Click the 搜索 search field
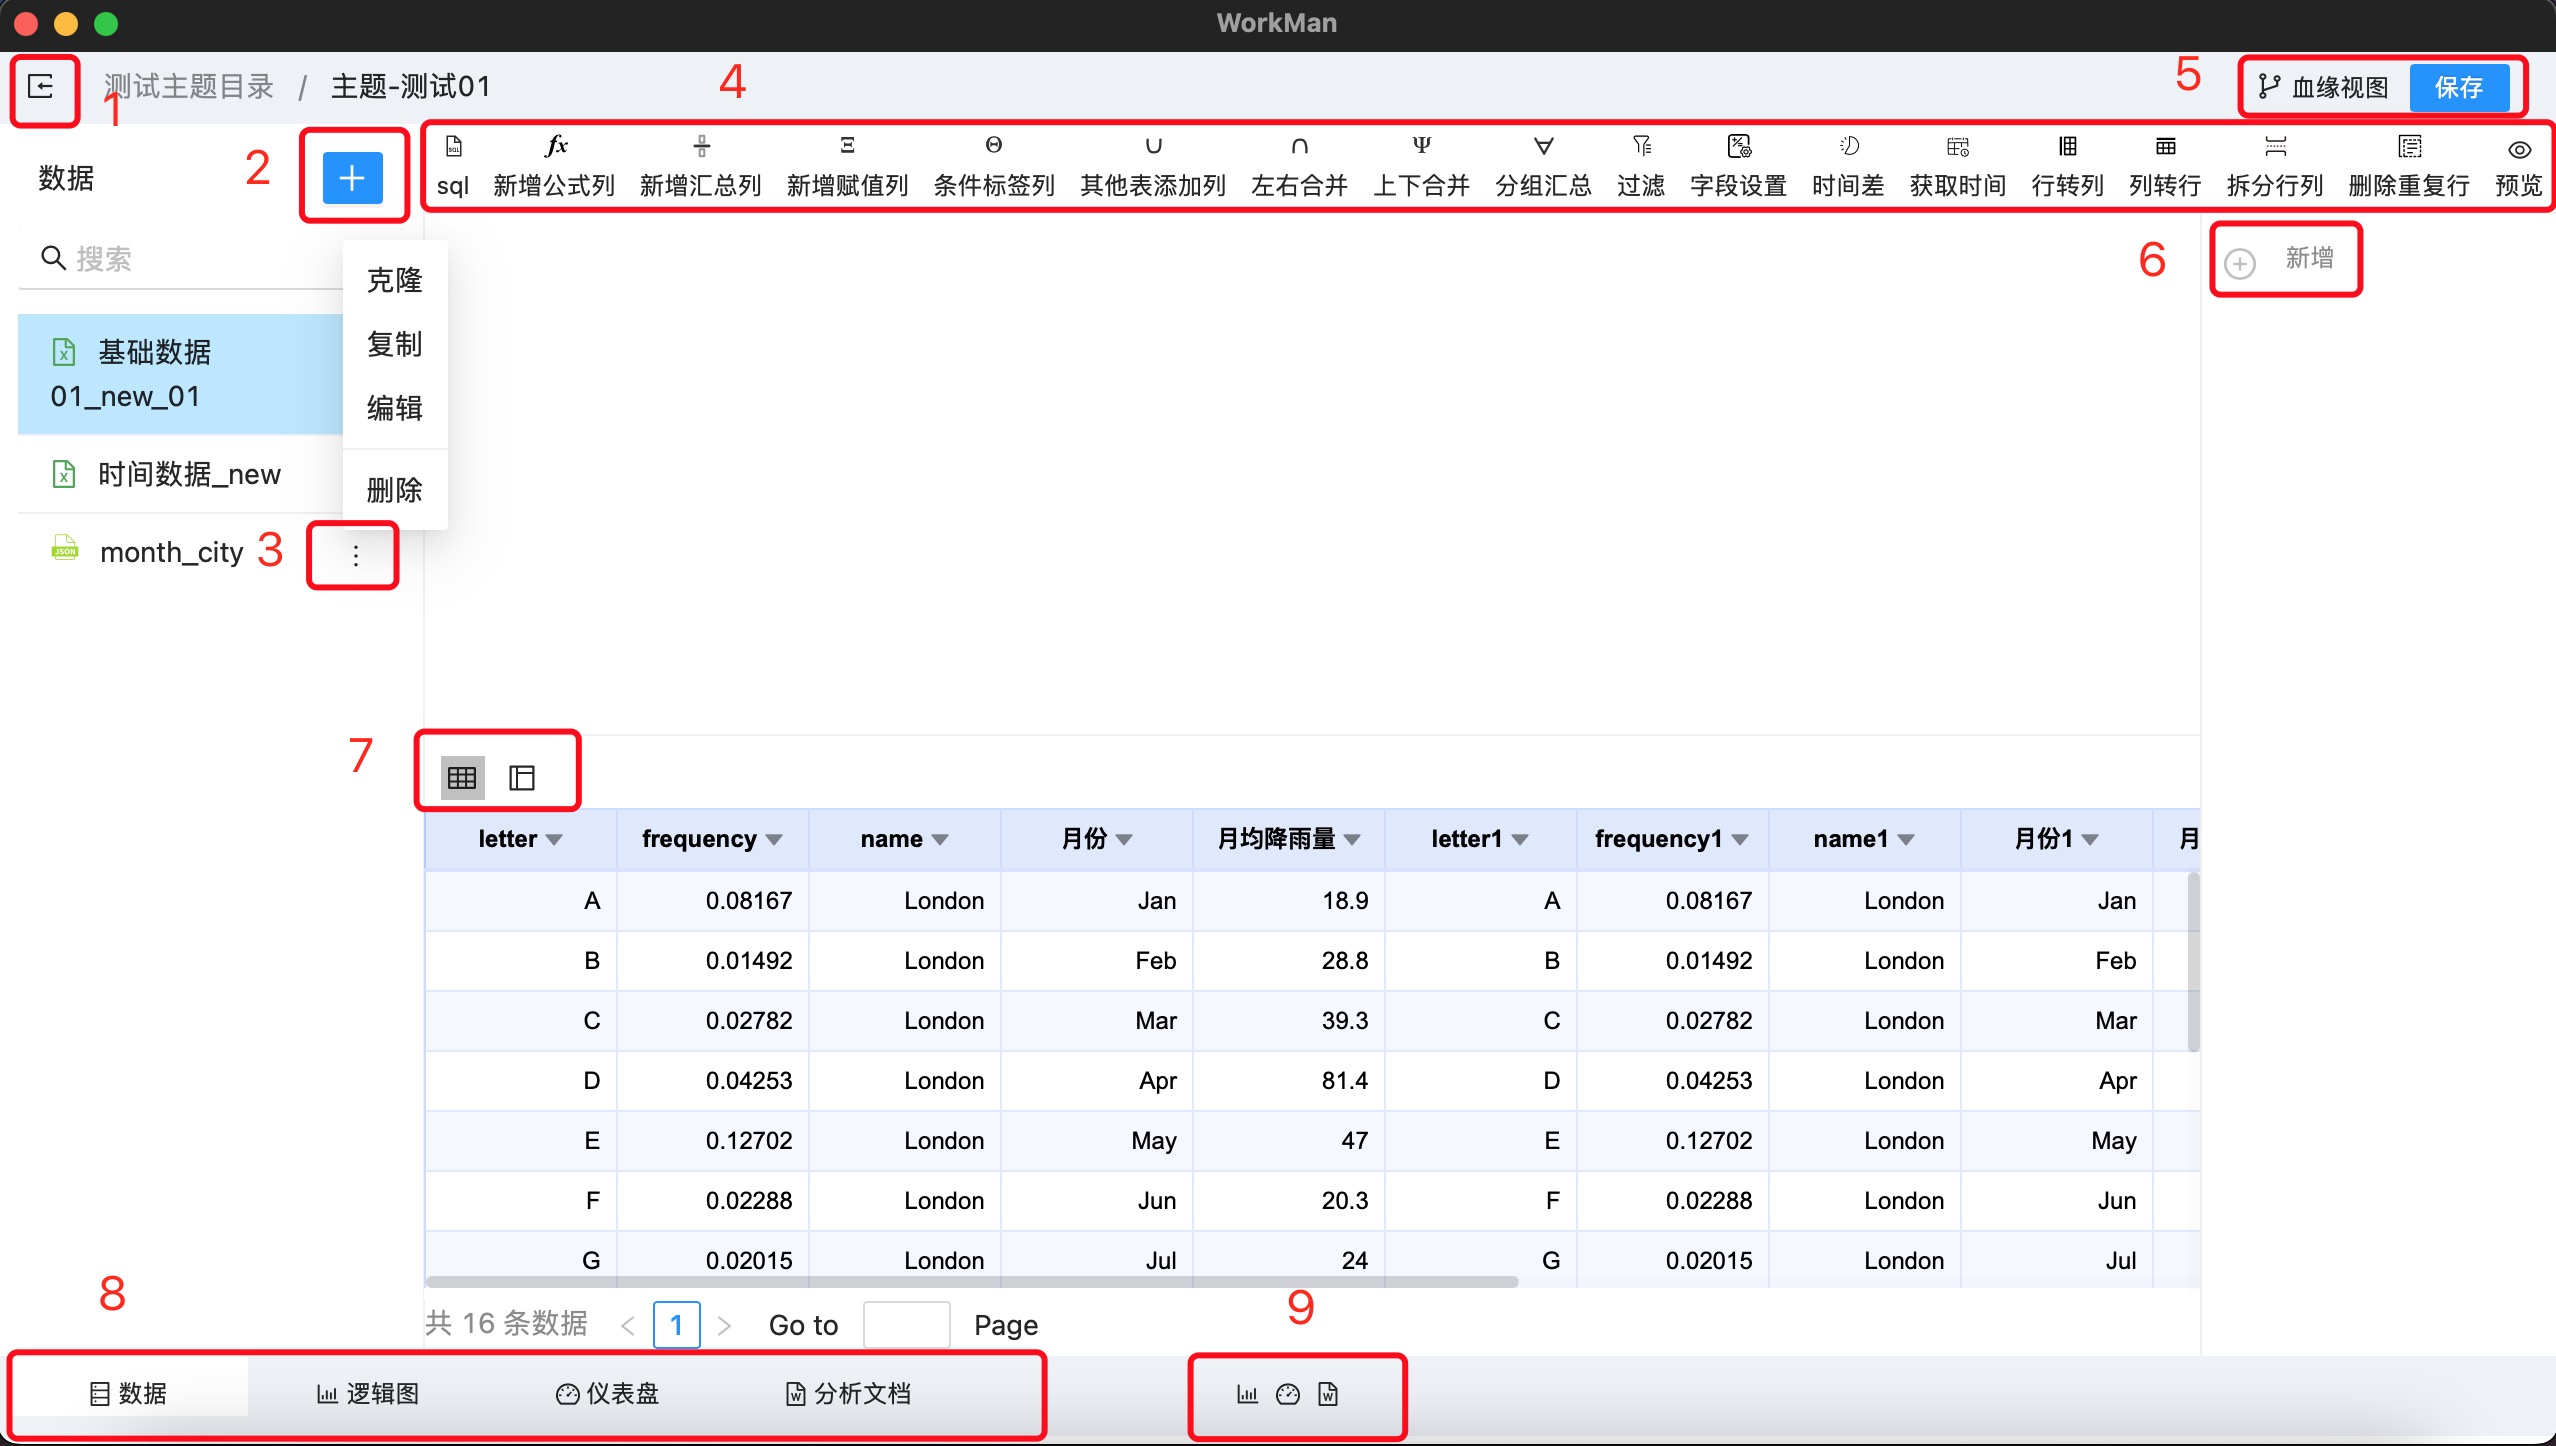 click(x=182, y=259)
